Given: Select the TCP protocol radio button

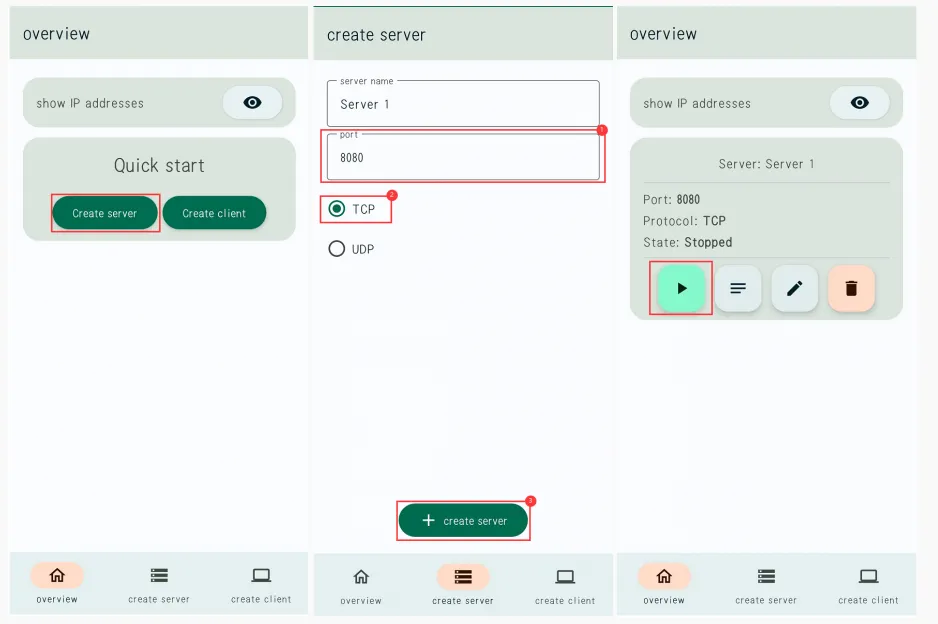Looking at the screenshot, I should click(x=337, y=209).
